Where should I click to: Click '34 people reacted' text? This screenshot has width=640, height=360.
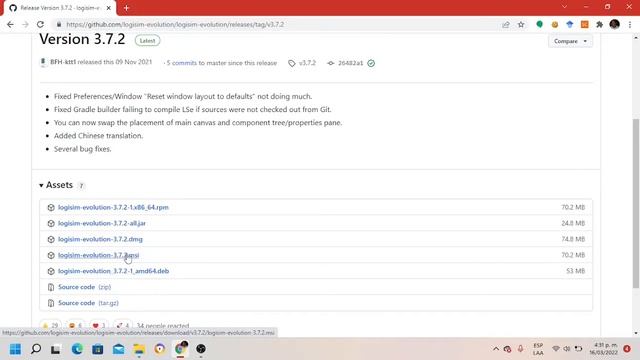pos(163,326)
